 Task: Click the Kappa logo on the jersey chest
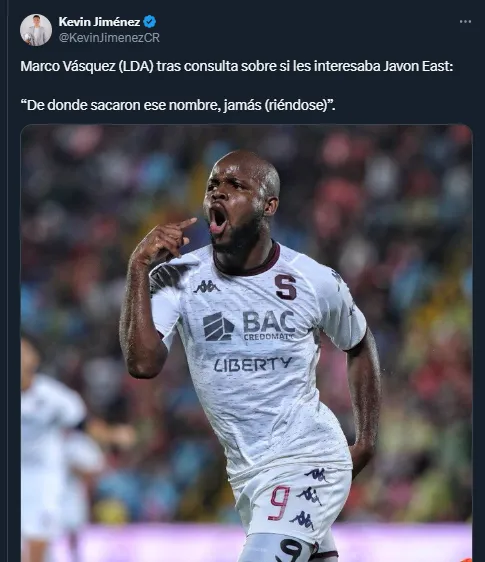click(206, 287)
